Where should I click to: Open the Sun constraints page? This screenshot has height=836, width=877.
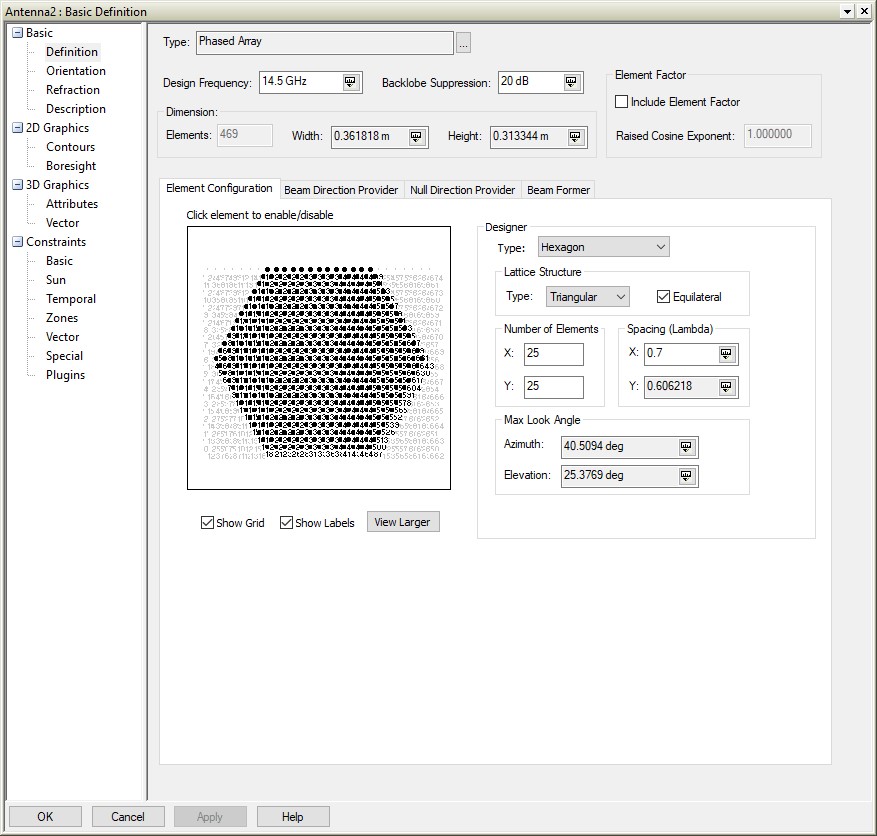coord(56,280)
